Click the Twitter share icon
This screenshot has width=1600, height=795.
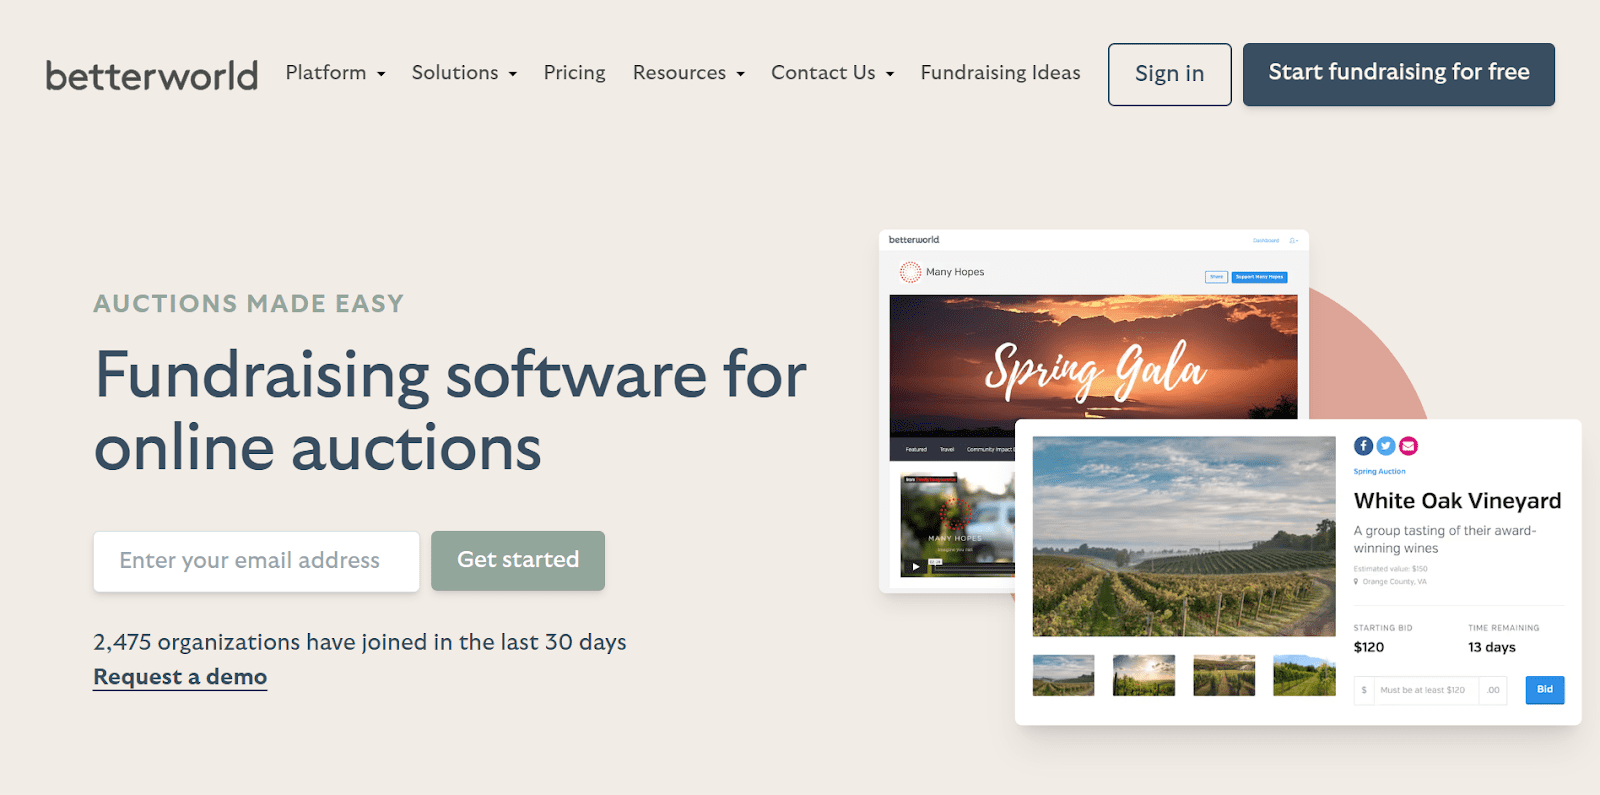click(1386, 446)
